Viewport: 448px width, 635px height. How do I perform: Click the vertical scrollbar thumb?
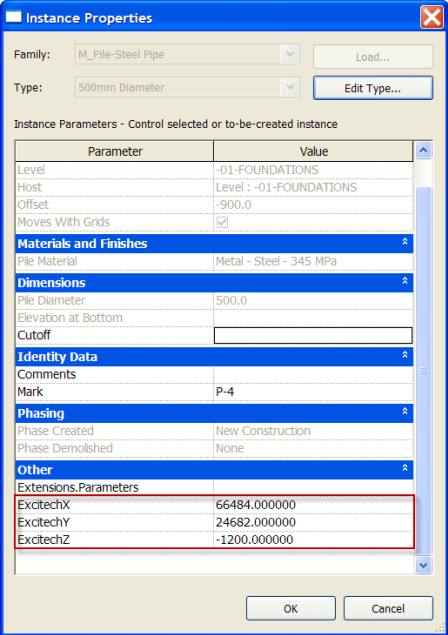click(423, 371)
